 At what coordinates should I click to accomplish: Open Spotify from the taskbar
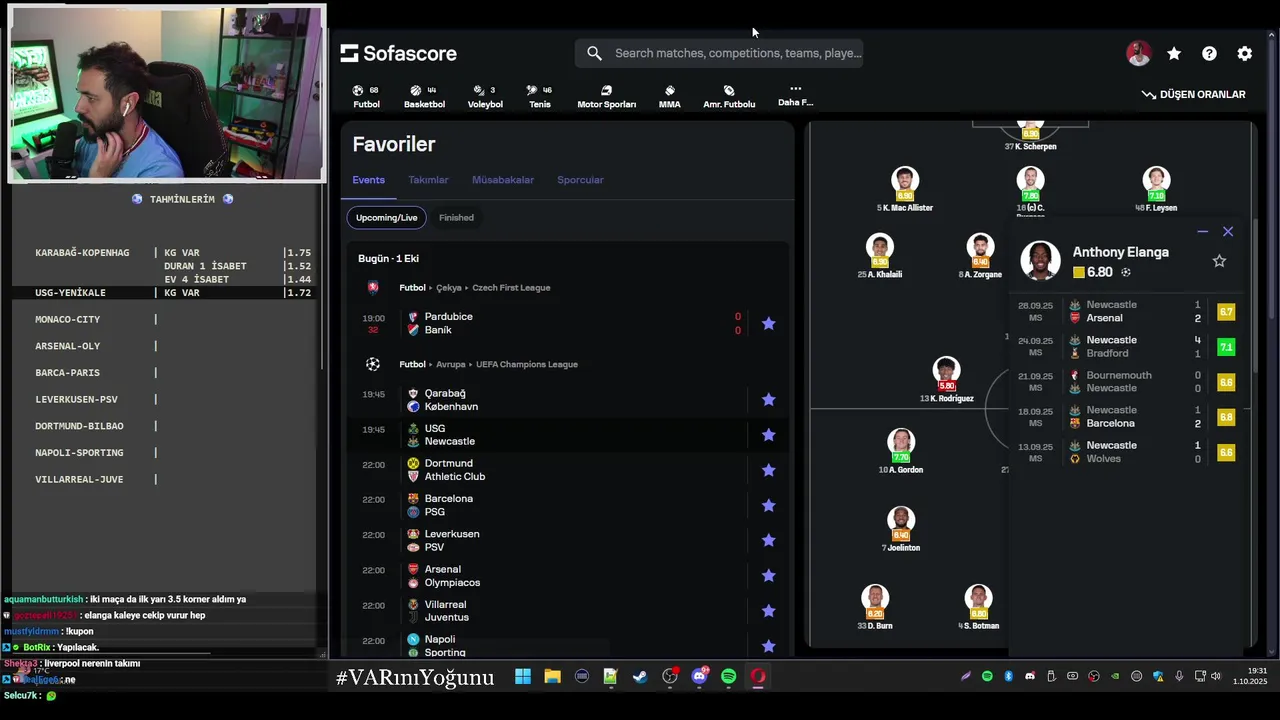728,677
